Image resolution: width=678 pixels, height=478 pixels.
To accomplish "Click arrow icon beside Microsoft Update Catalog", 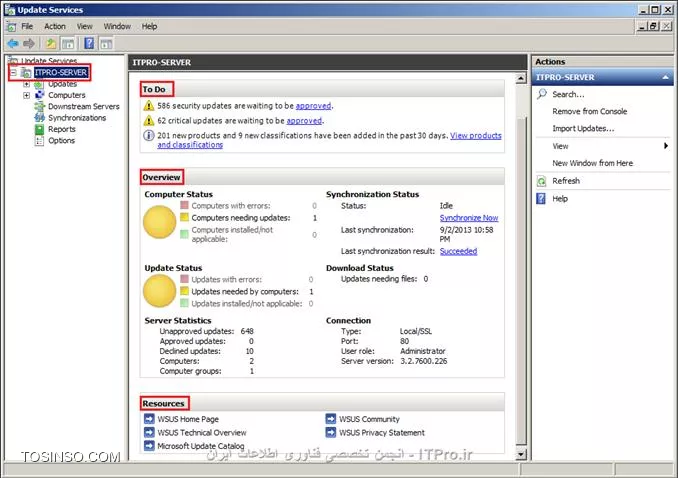I will point(149,446).
